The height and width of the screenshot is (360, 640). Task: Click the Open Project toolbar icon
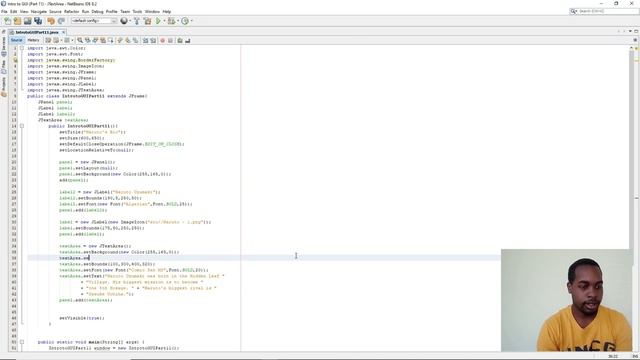[27, 21]
